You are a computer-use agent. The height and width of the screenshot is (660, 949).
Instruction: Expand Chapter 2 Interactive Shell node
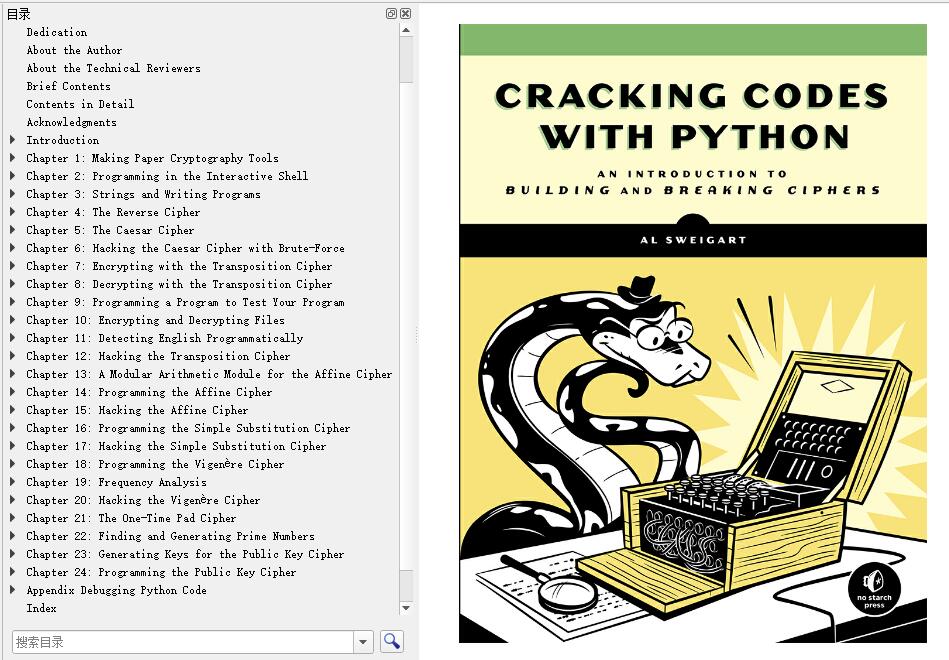pyautogui.click(x=13, y=176)
